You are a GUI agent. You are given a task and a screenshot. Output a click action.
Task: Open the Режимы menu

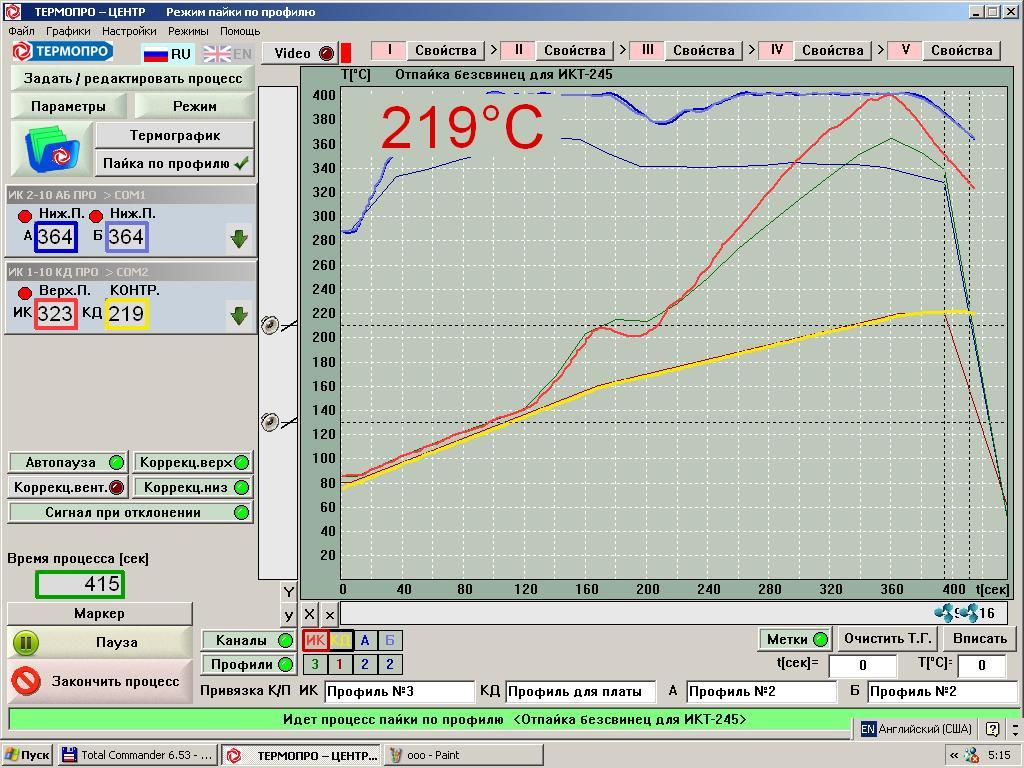tap(188, 31)
